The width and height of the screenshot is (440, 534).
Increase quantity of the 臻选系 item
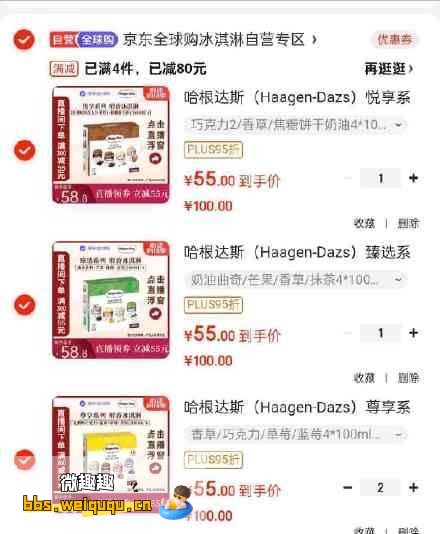pos(413,333)
